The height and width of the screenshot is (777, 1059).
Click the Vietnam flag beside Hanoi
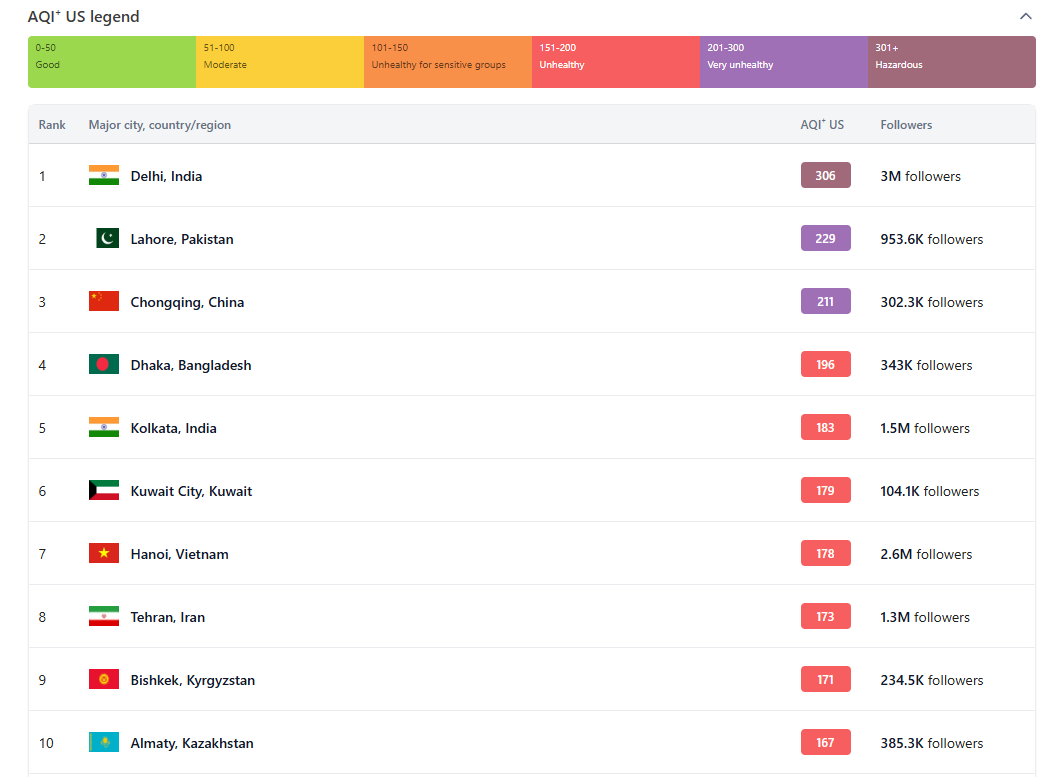coord(104,554)
